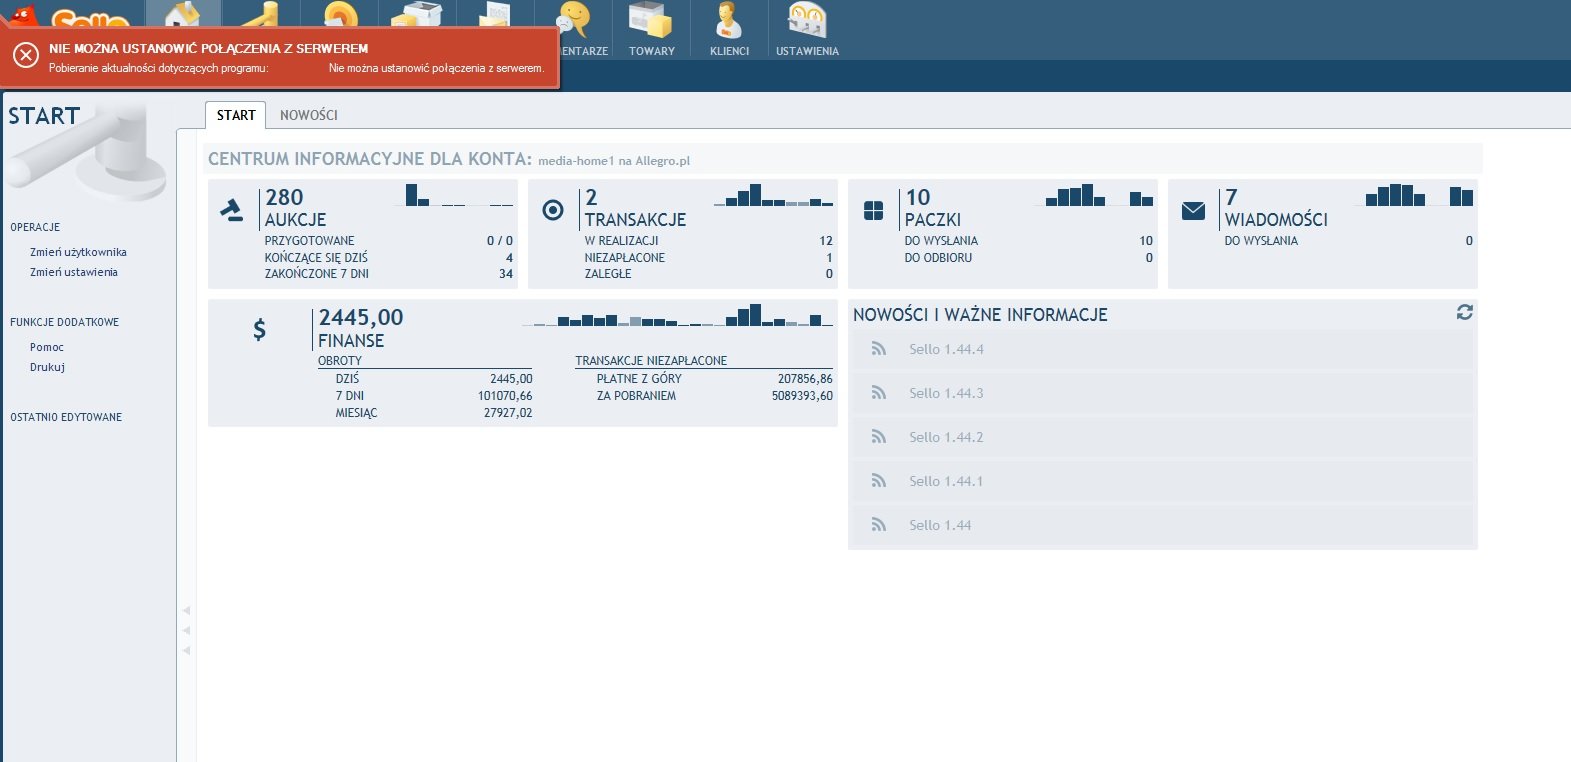Click the Start home icon in toolbar
Viewport: 1571px width, 762px height.
(182, 14)
